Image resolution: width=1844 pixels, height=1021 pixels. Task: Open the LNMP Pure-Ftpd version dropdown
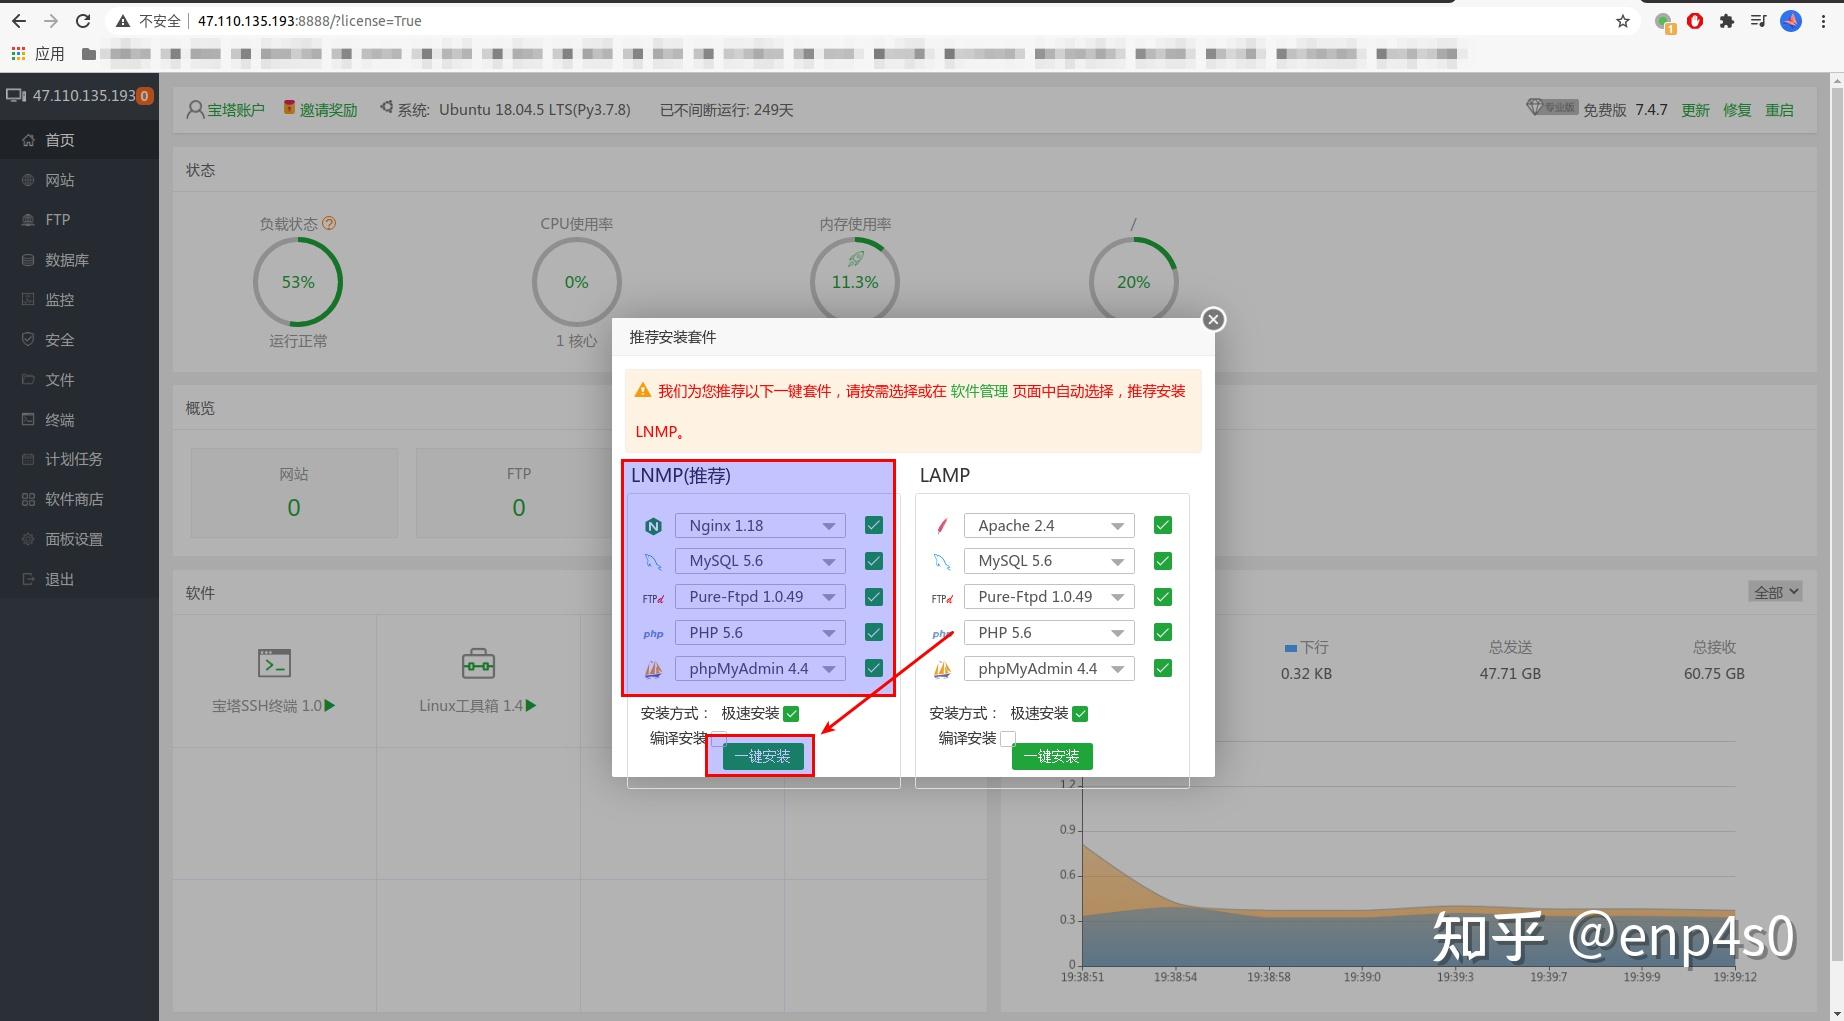point(760,597)
